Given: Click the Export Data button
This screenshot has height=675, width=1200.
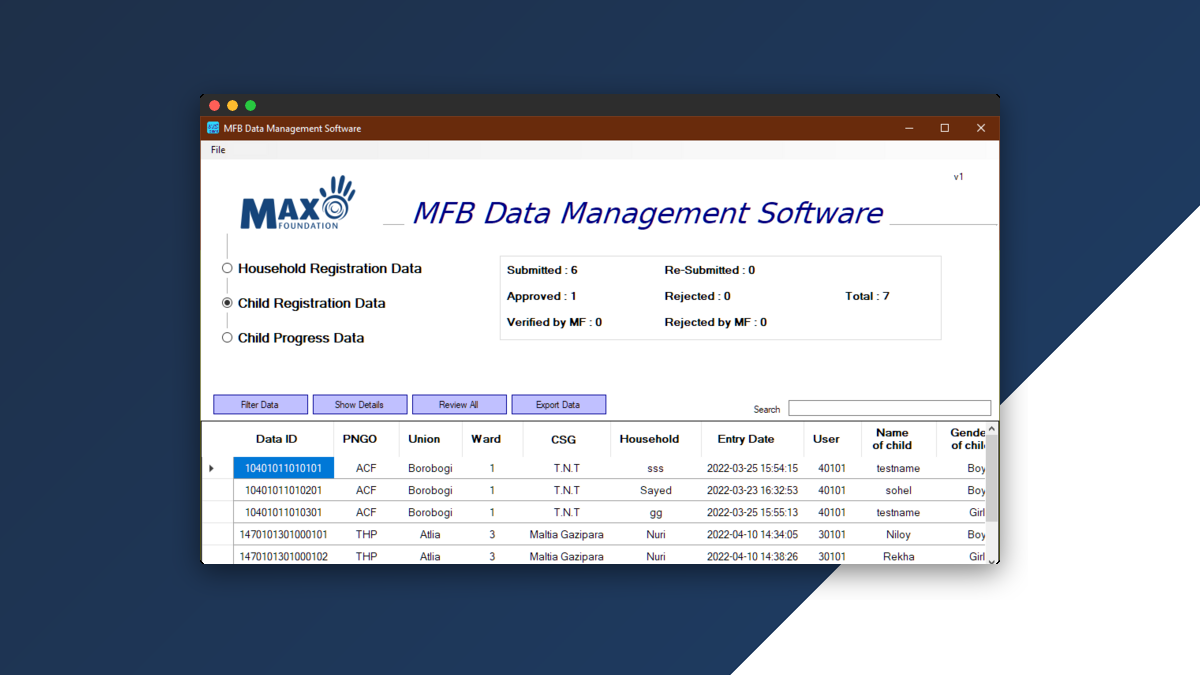Looking at the screenshot, I should tap(558, 404).
